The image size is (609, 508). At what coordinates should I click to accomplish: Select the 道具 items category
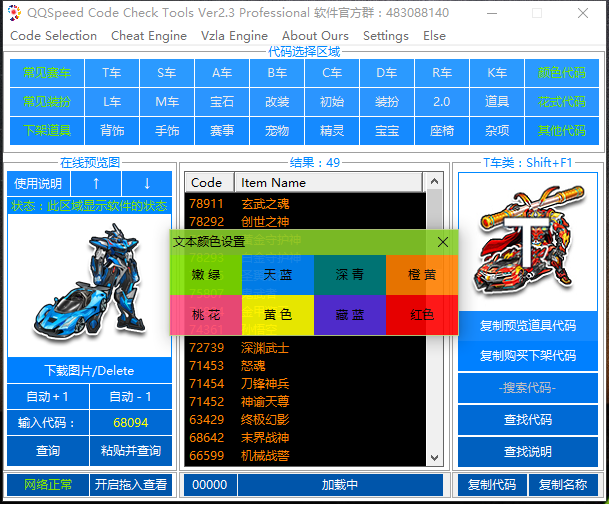(x=497, y=102)
